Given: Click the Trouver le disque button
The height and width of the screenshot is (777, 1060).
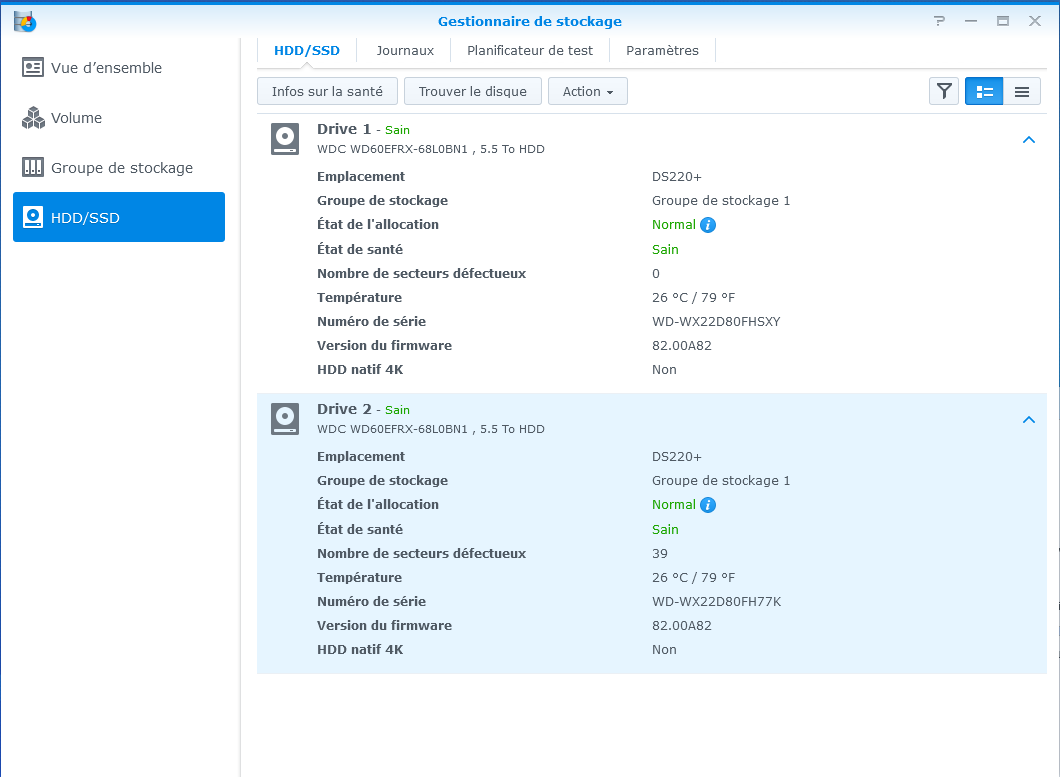Looking at the screenshot, I should (x=472, y=92).
